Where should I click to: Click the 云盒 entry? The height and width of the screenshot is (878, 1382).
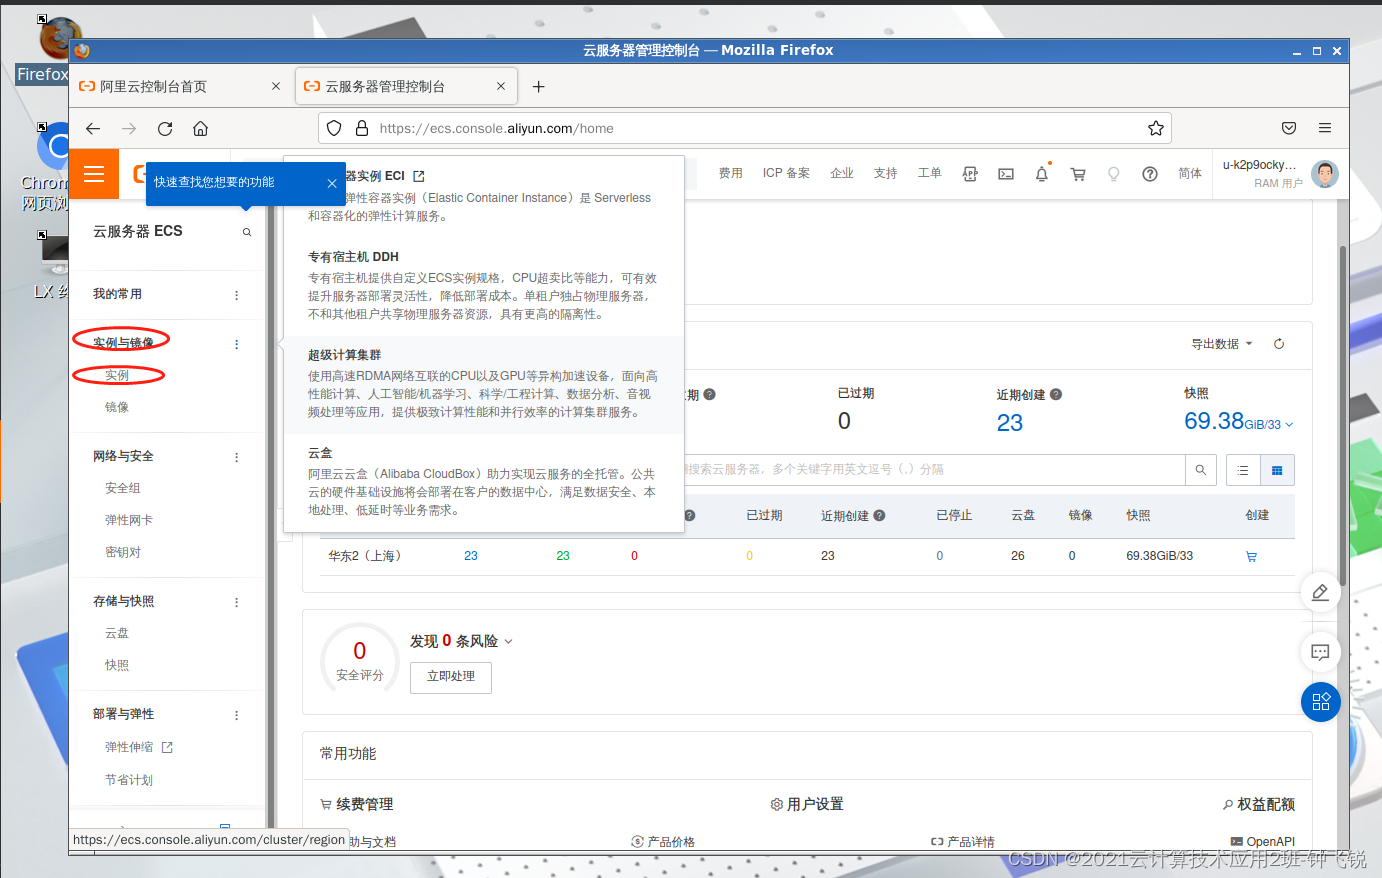point(484,482)
